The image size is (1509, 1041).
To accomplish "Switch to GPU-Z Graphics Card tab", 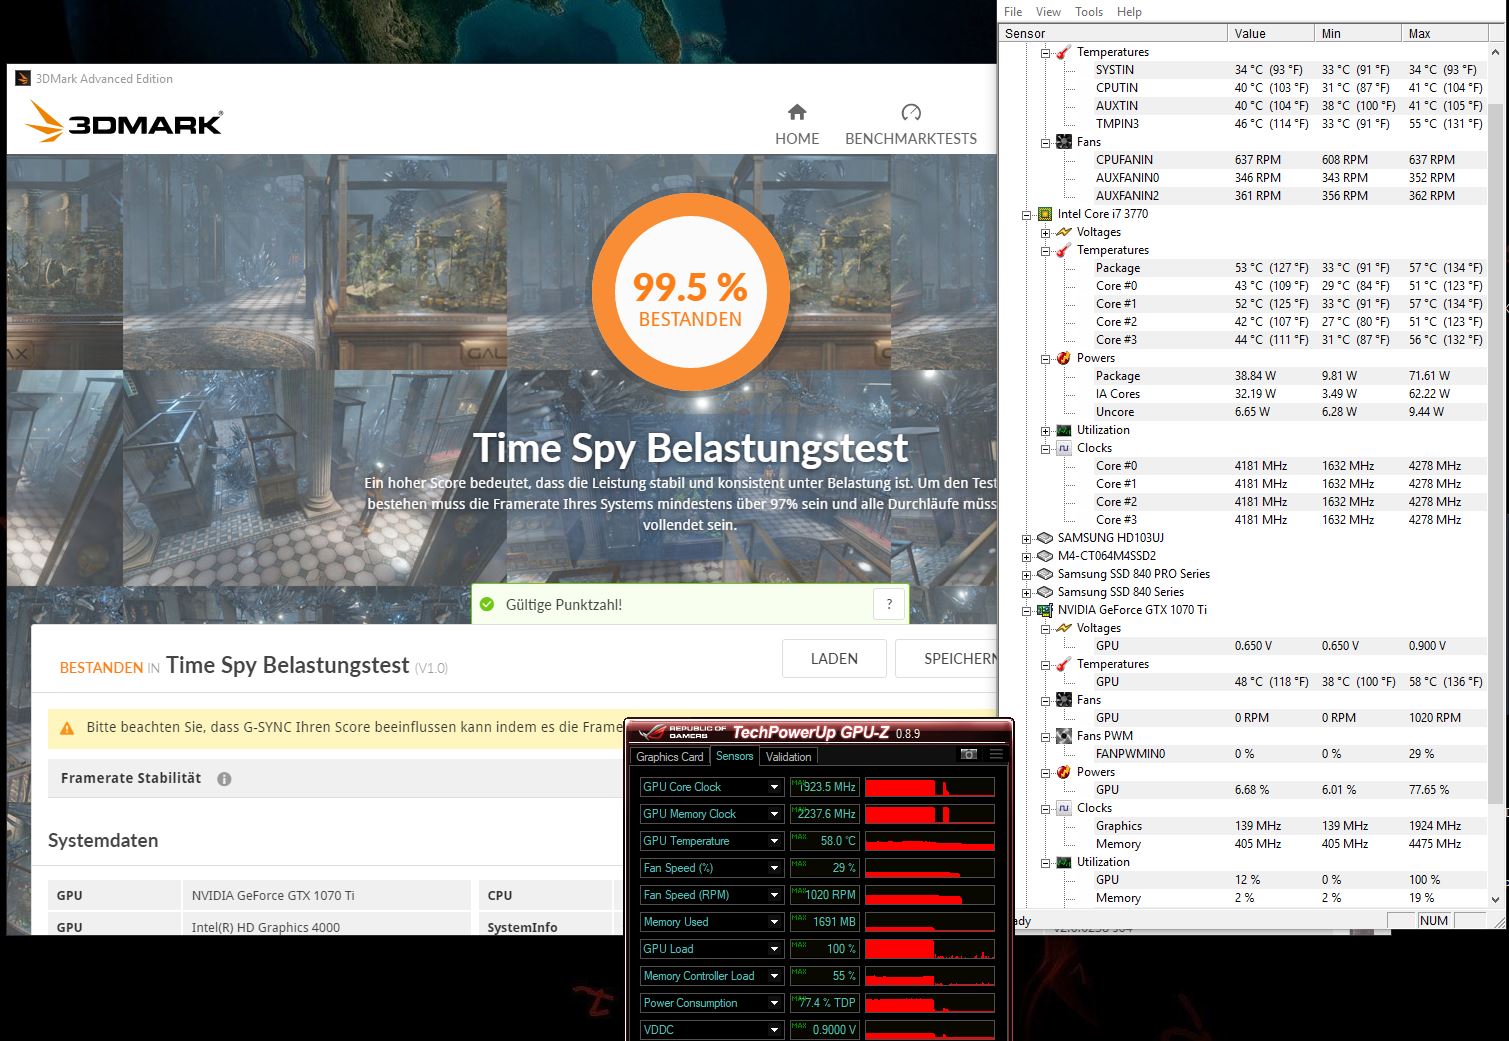I will tap(670, 757).
